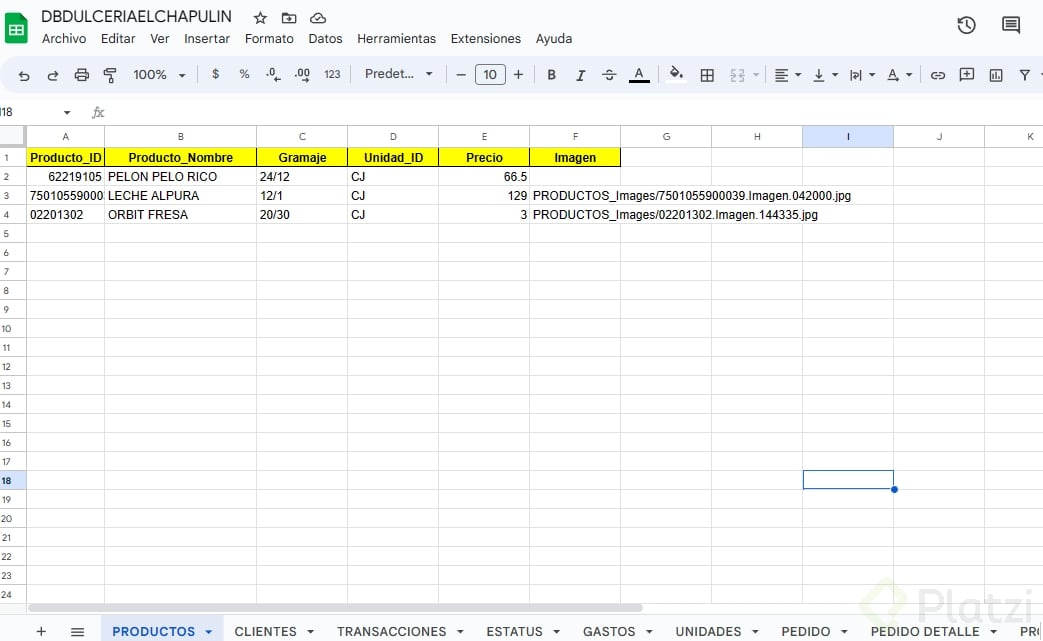Viewport: 1043px width, 641px height.
Task: Switch to the CLIENTES sheet tab
Action: tap(265, 631)
